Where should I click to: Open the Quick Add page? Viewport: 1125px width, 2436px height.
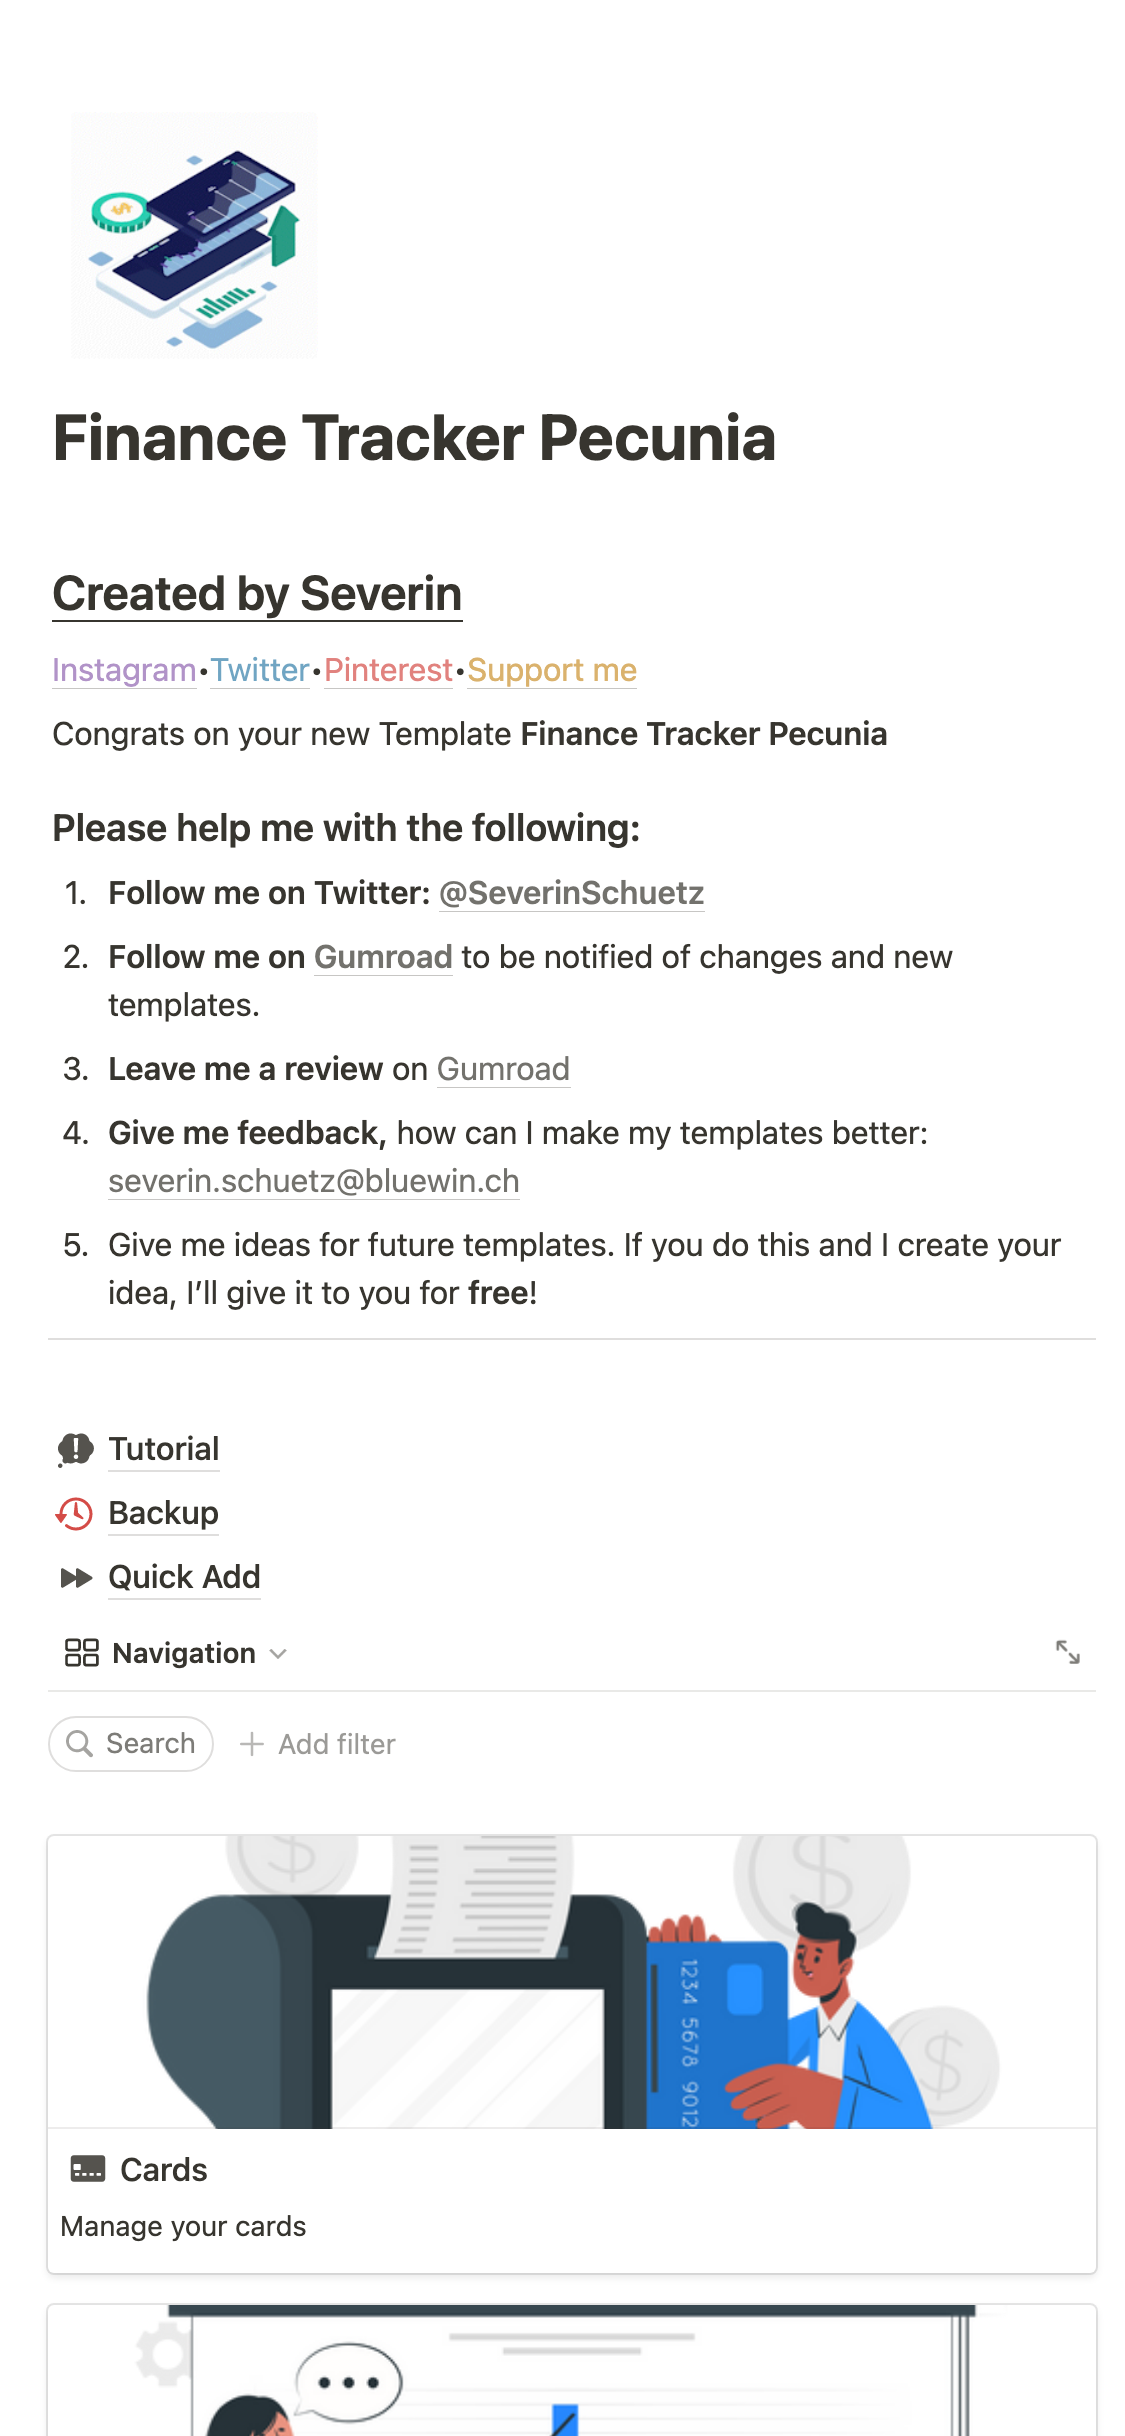tap(184, 1577)
